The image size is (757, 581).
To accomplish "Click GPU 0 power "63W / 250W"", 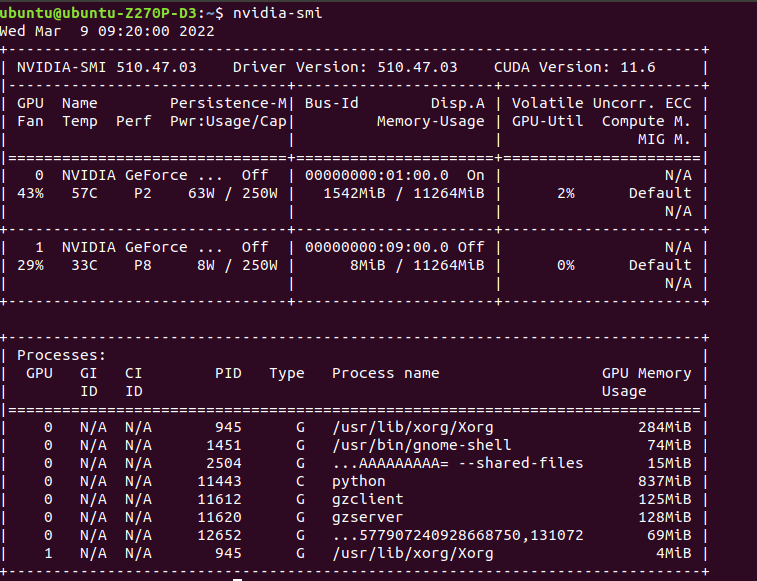I will pos(233,194).
